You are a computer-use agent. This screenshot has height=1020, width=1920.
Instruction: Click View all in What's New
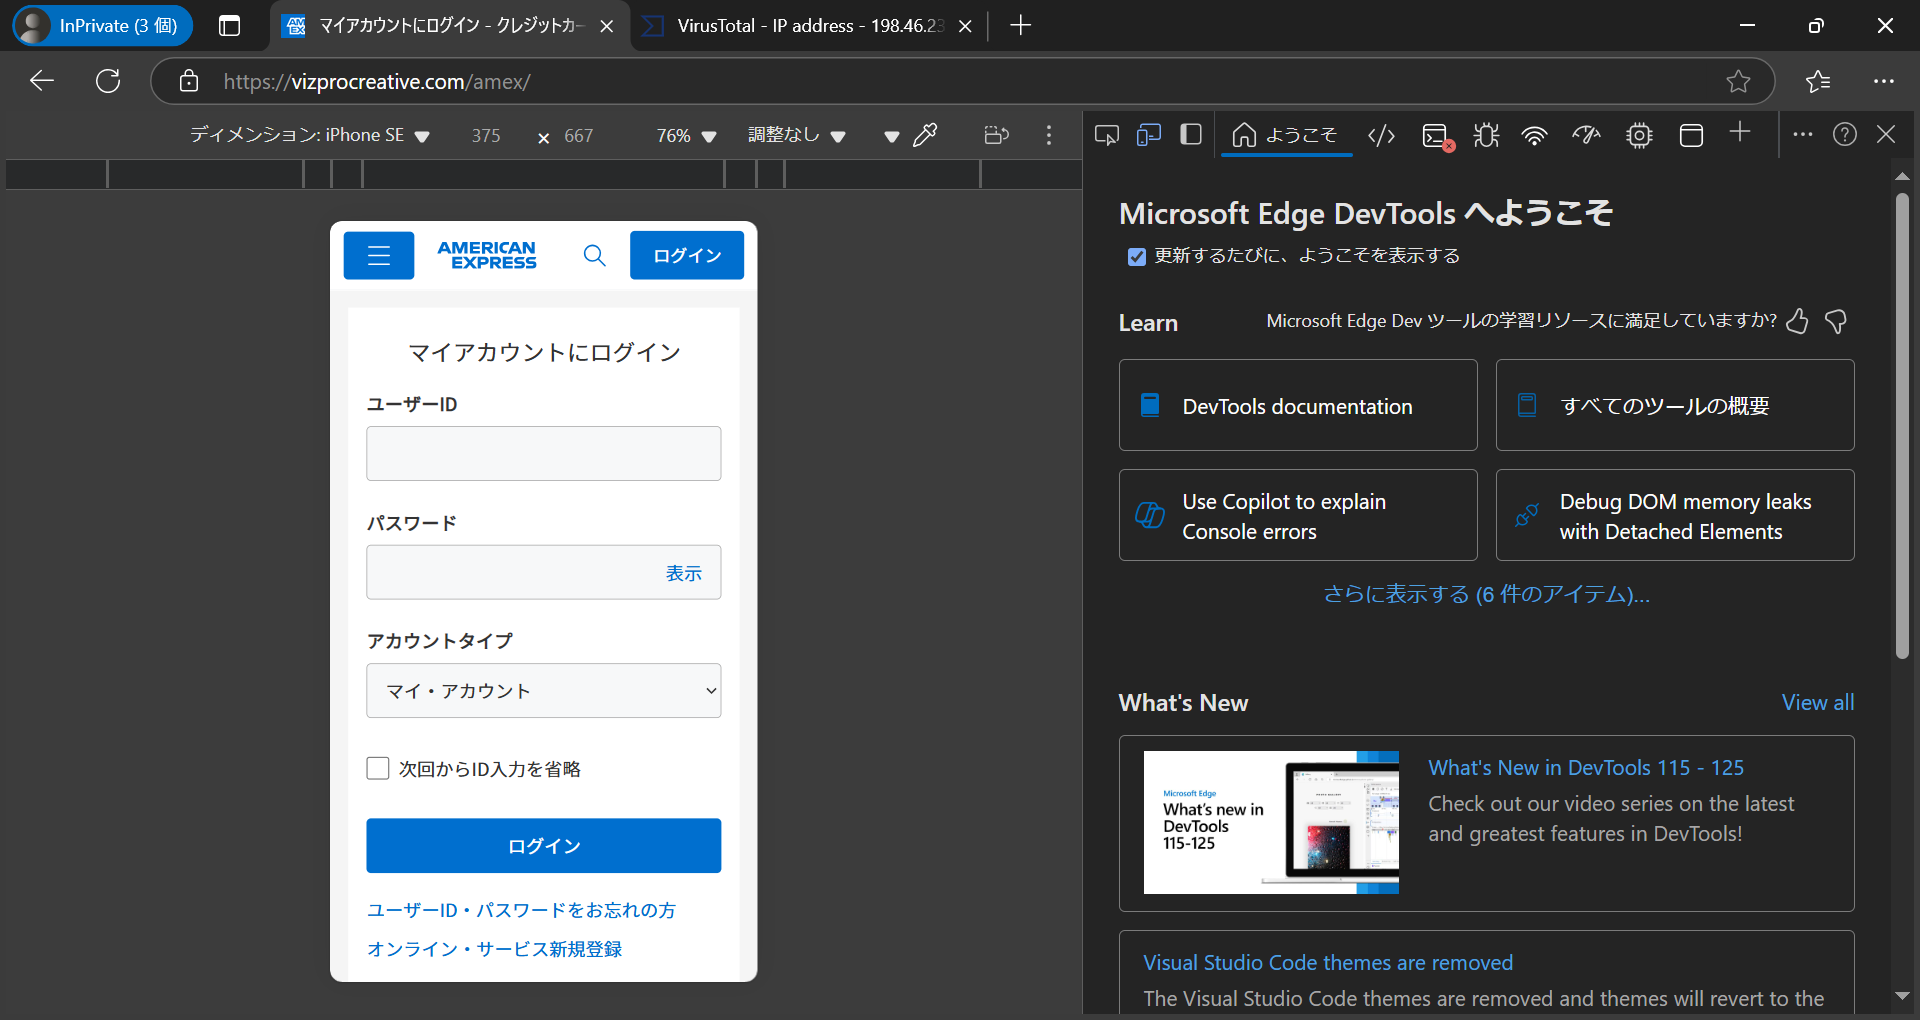1817,703
